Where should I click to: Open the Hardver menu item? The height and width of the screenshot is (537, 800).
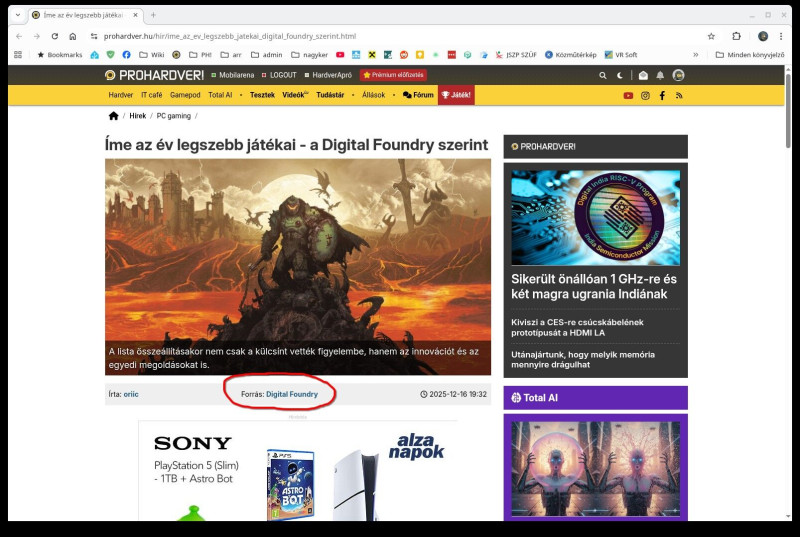click(x=120, y=95)
